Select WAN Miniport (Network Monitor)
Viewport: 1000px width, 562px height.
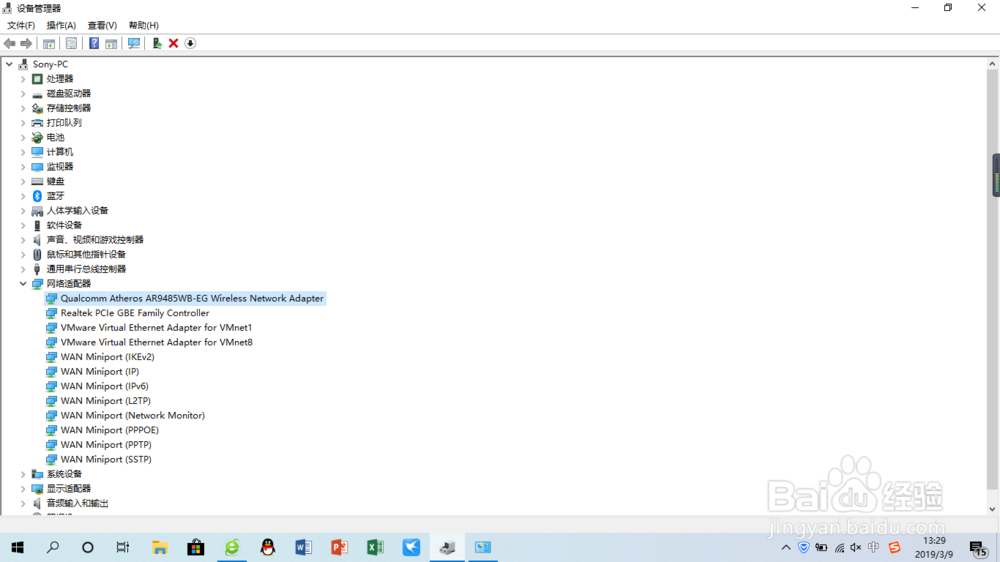pos(133,416)
